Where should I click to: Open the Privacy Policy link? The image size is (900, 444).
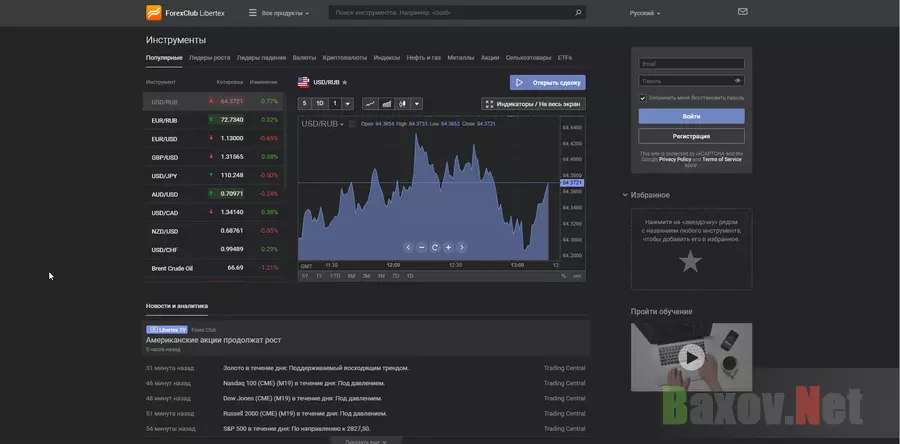675,159
